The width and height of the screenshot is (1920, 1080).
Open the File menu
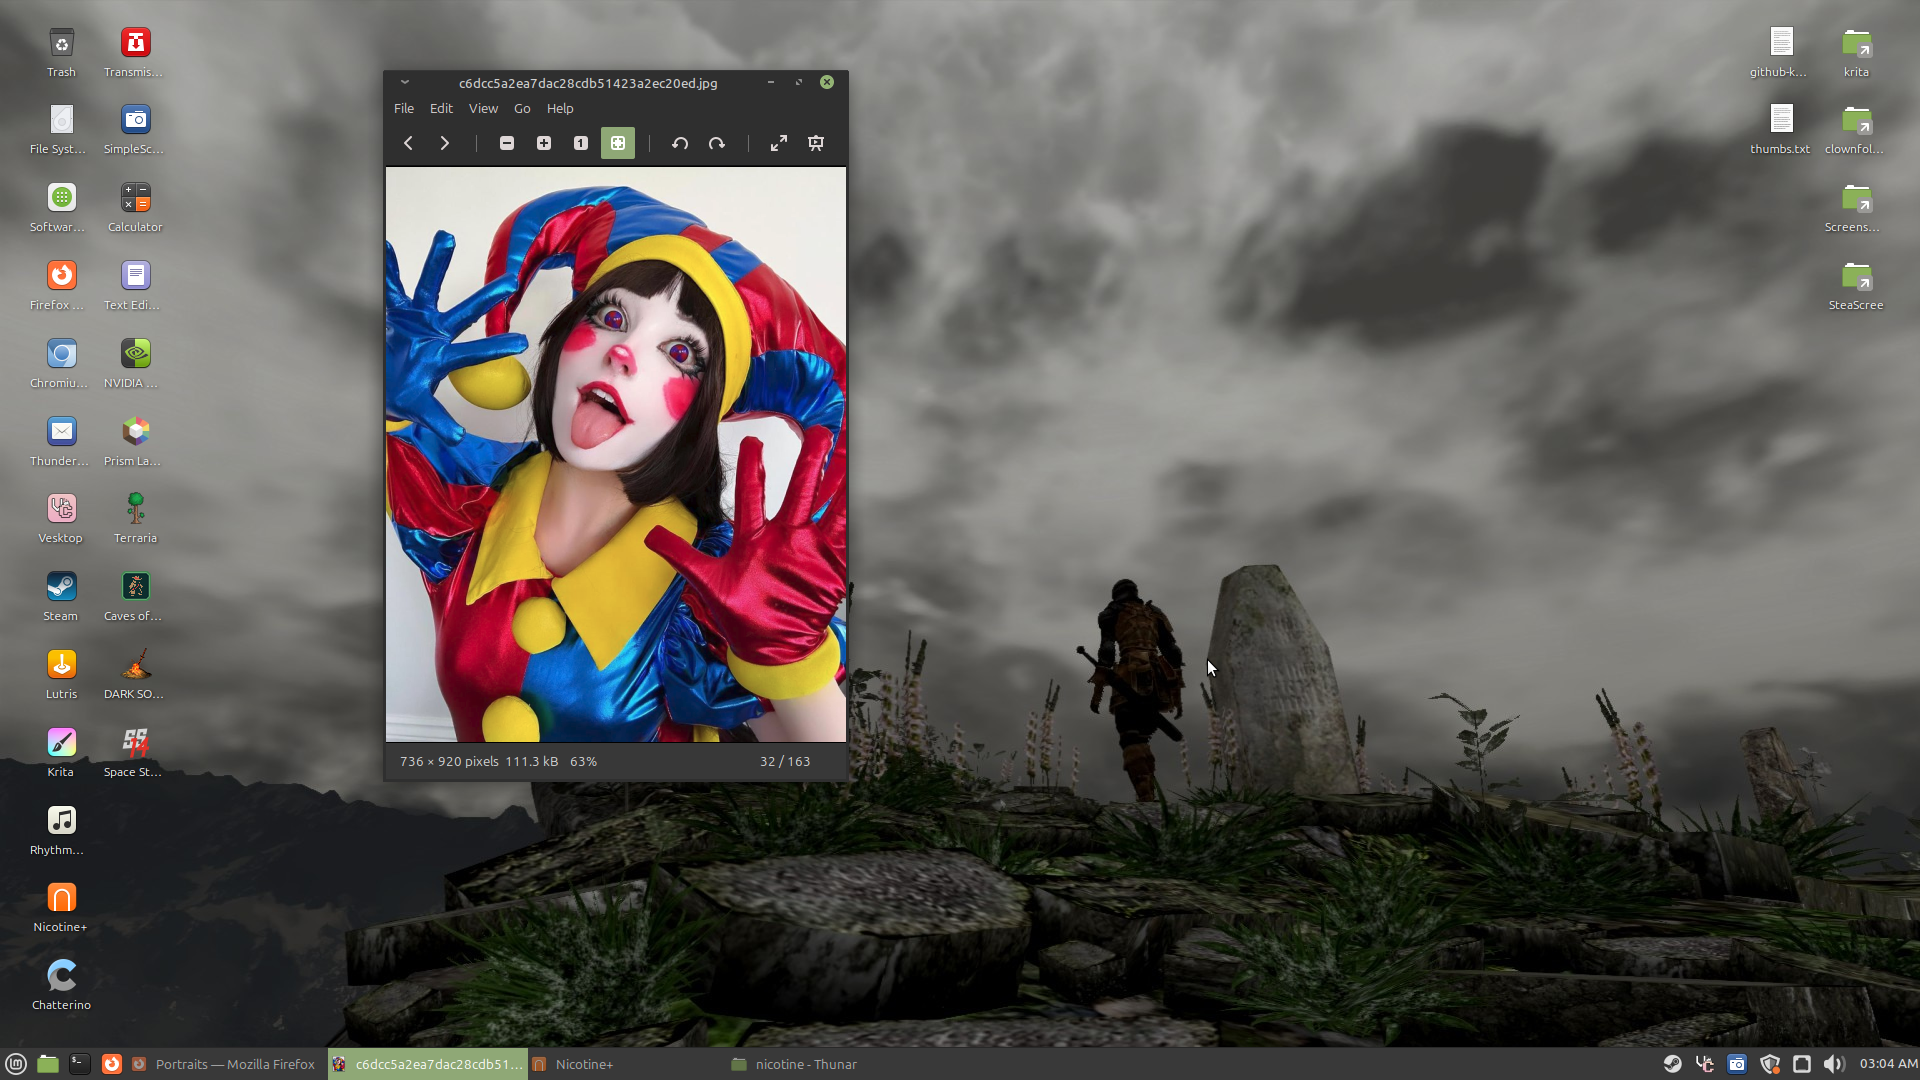404,108
